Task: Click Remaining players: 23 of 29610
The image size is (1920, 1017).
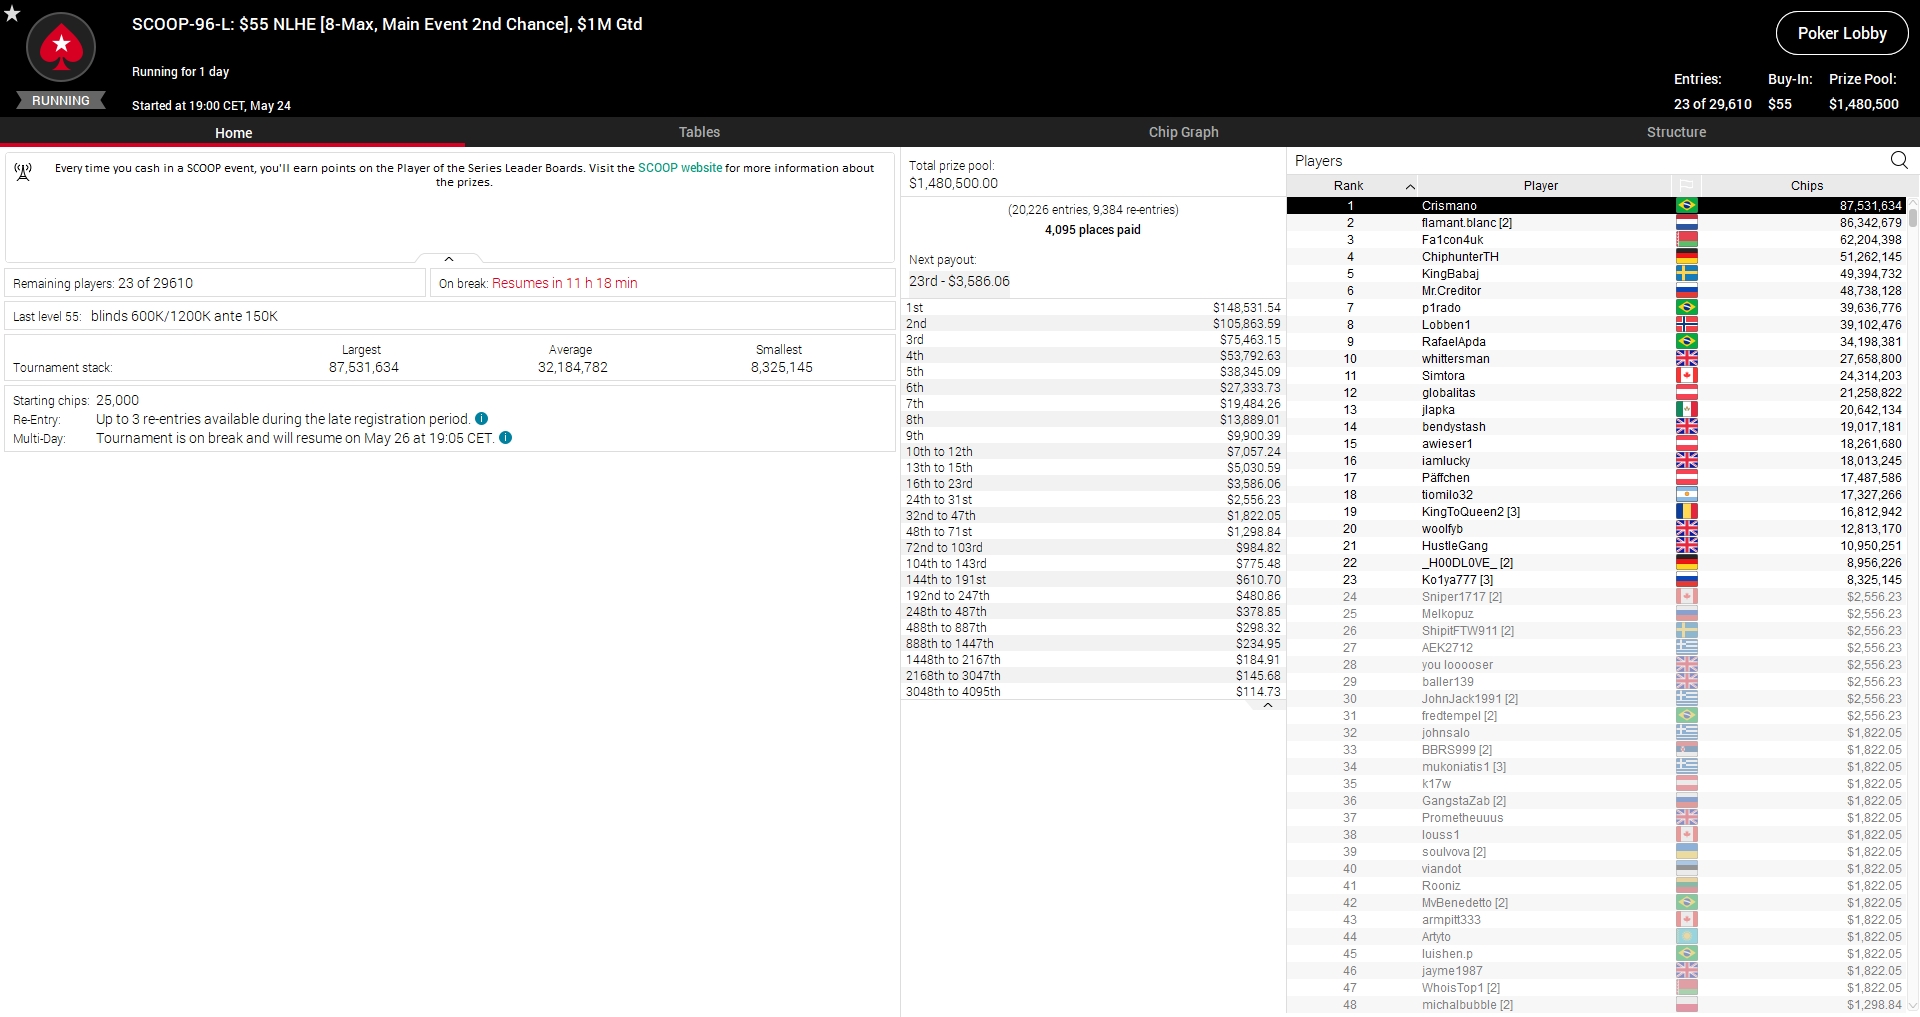Action: 103,283
